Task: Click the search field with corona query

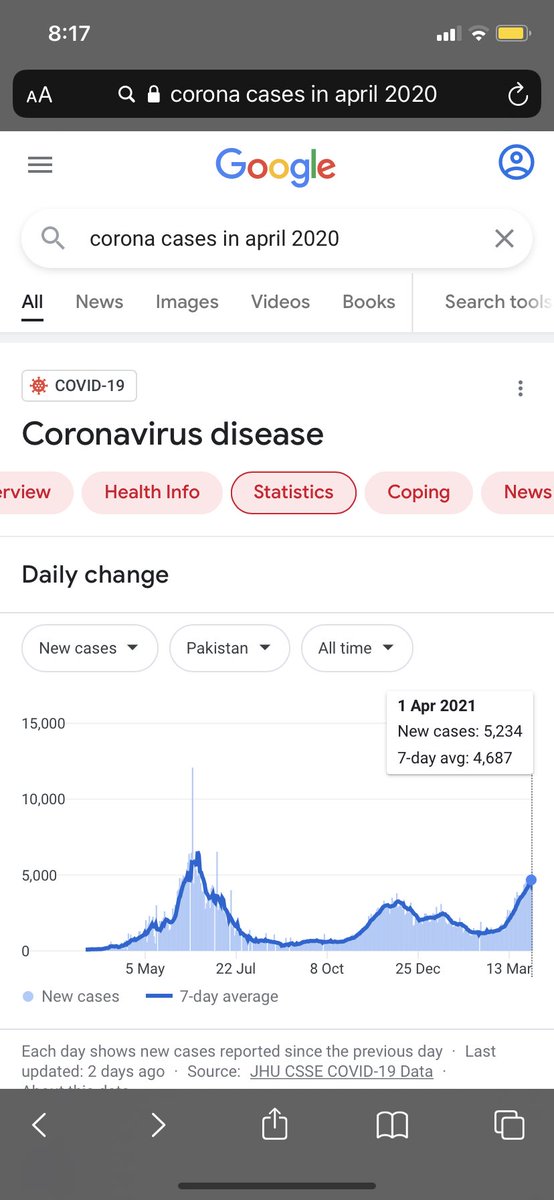Action: pyautogui.click(x=277, y=238)
